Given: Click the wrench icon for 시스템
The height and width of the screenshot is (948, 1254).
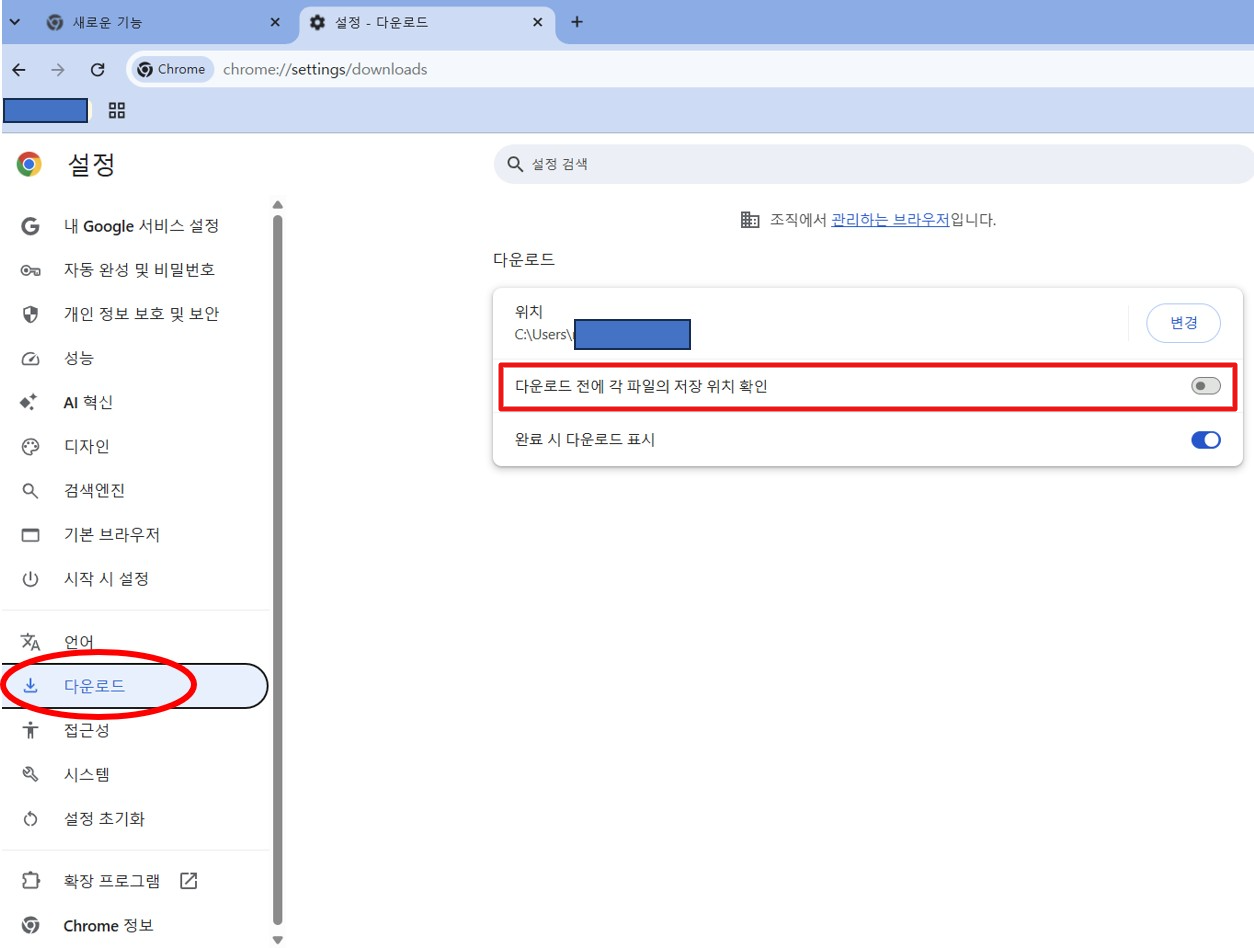Looking at the screenshot, I should click(x=30, y=774).
